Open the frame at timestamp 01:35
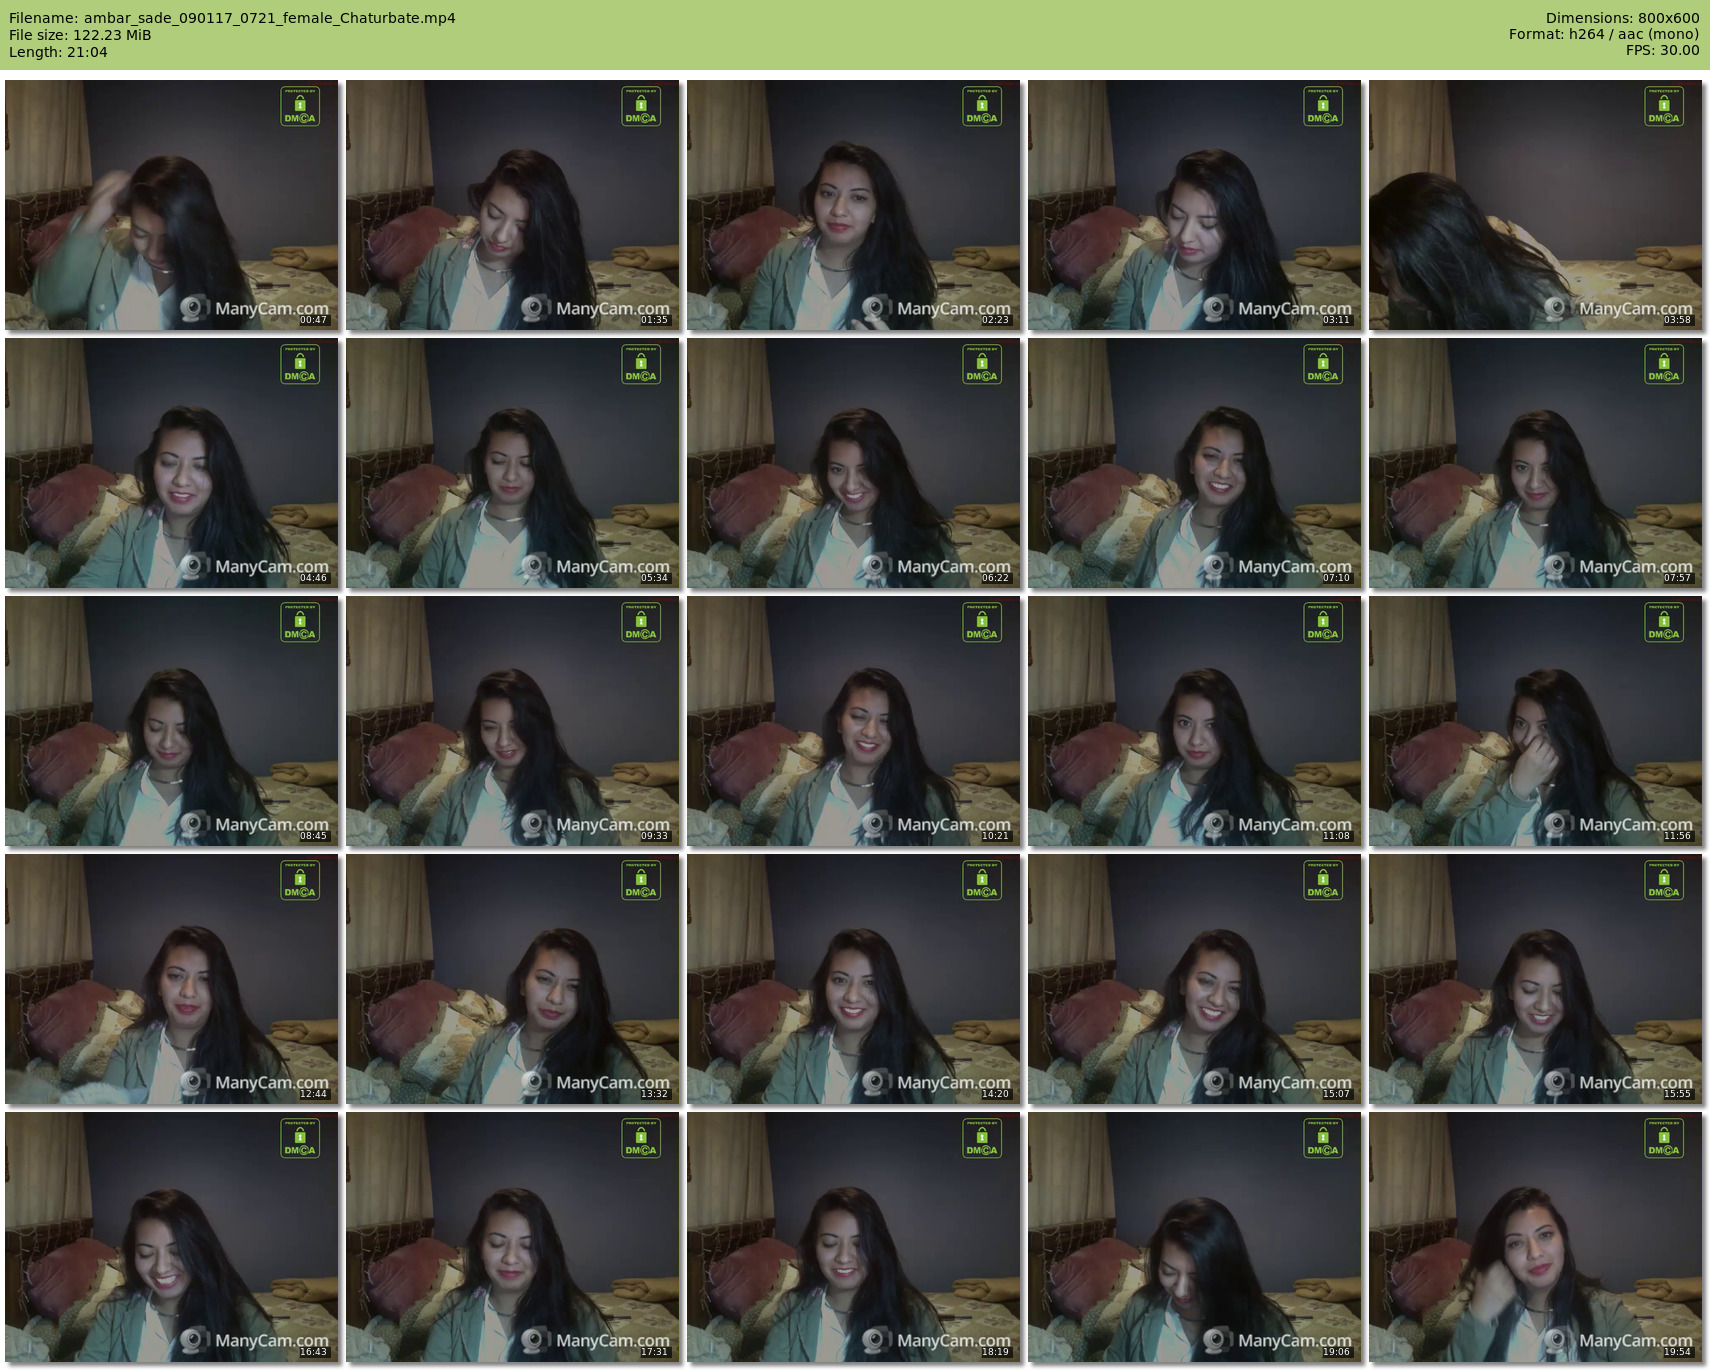This screenshot has width=1710, height=1370. pos(513,205)
